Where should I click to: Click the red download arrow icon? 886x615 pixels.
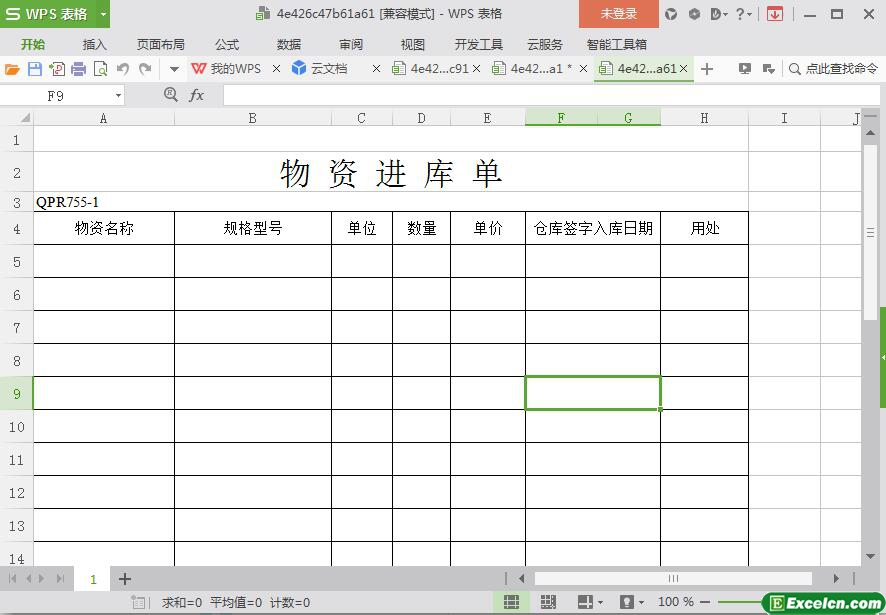(775, 14)
